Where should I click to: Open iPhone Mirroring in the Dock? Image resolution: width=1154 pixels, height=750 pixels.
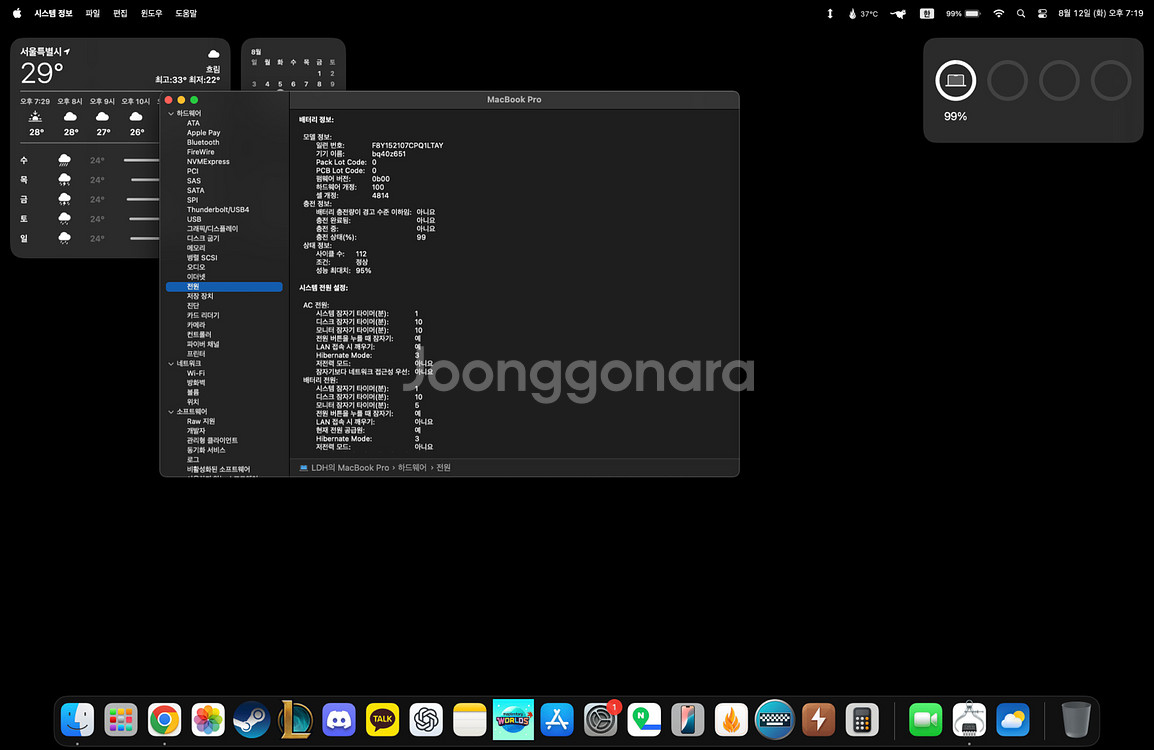point(687,719)
